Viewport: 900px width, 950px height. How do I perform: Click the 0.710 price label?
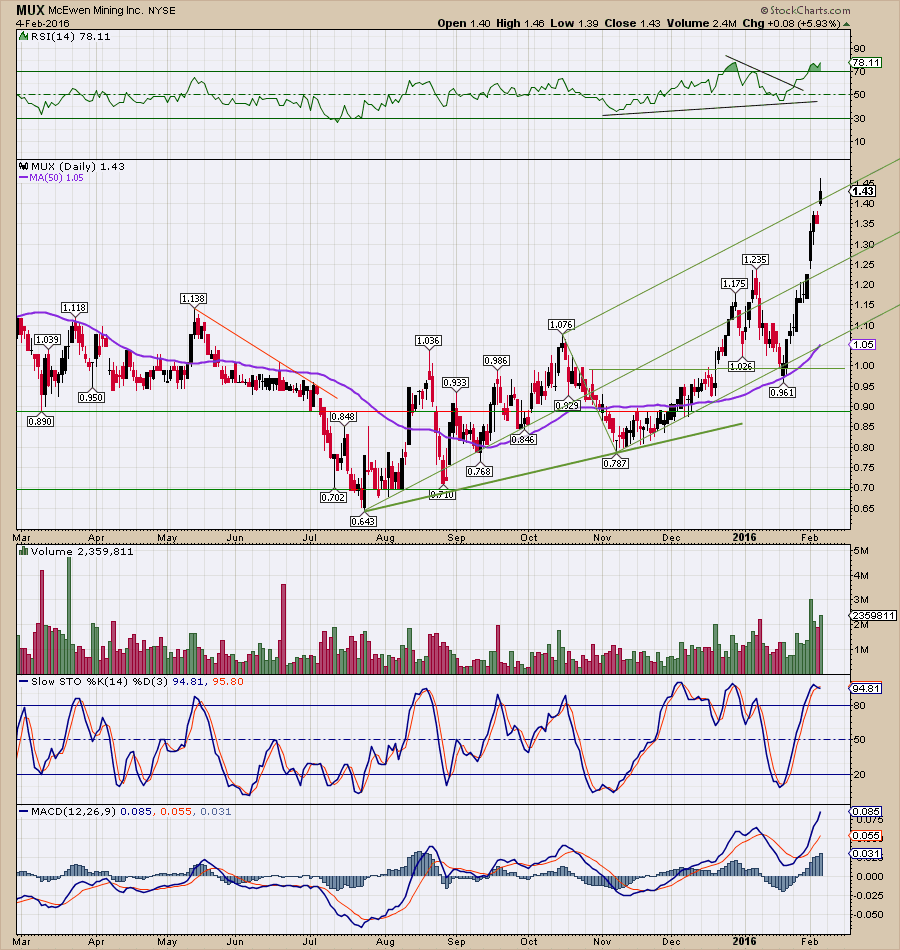point(442,494)
